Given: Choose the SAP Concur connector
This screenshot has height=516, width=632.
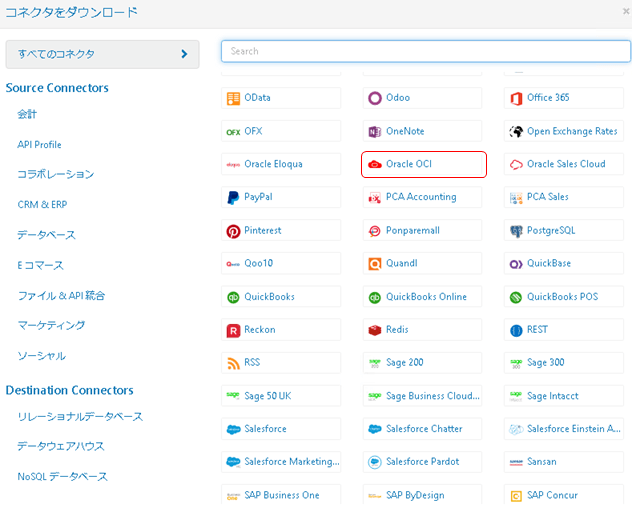Looking at the screenshot, I should click(563, 495).
